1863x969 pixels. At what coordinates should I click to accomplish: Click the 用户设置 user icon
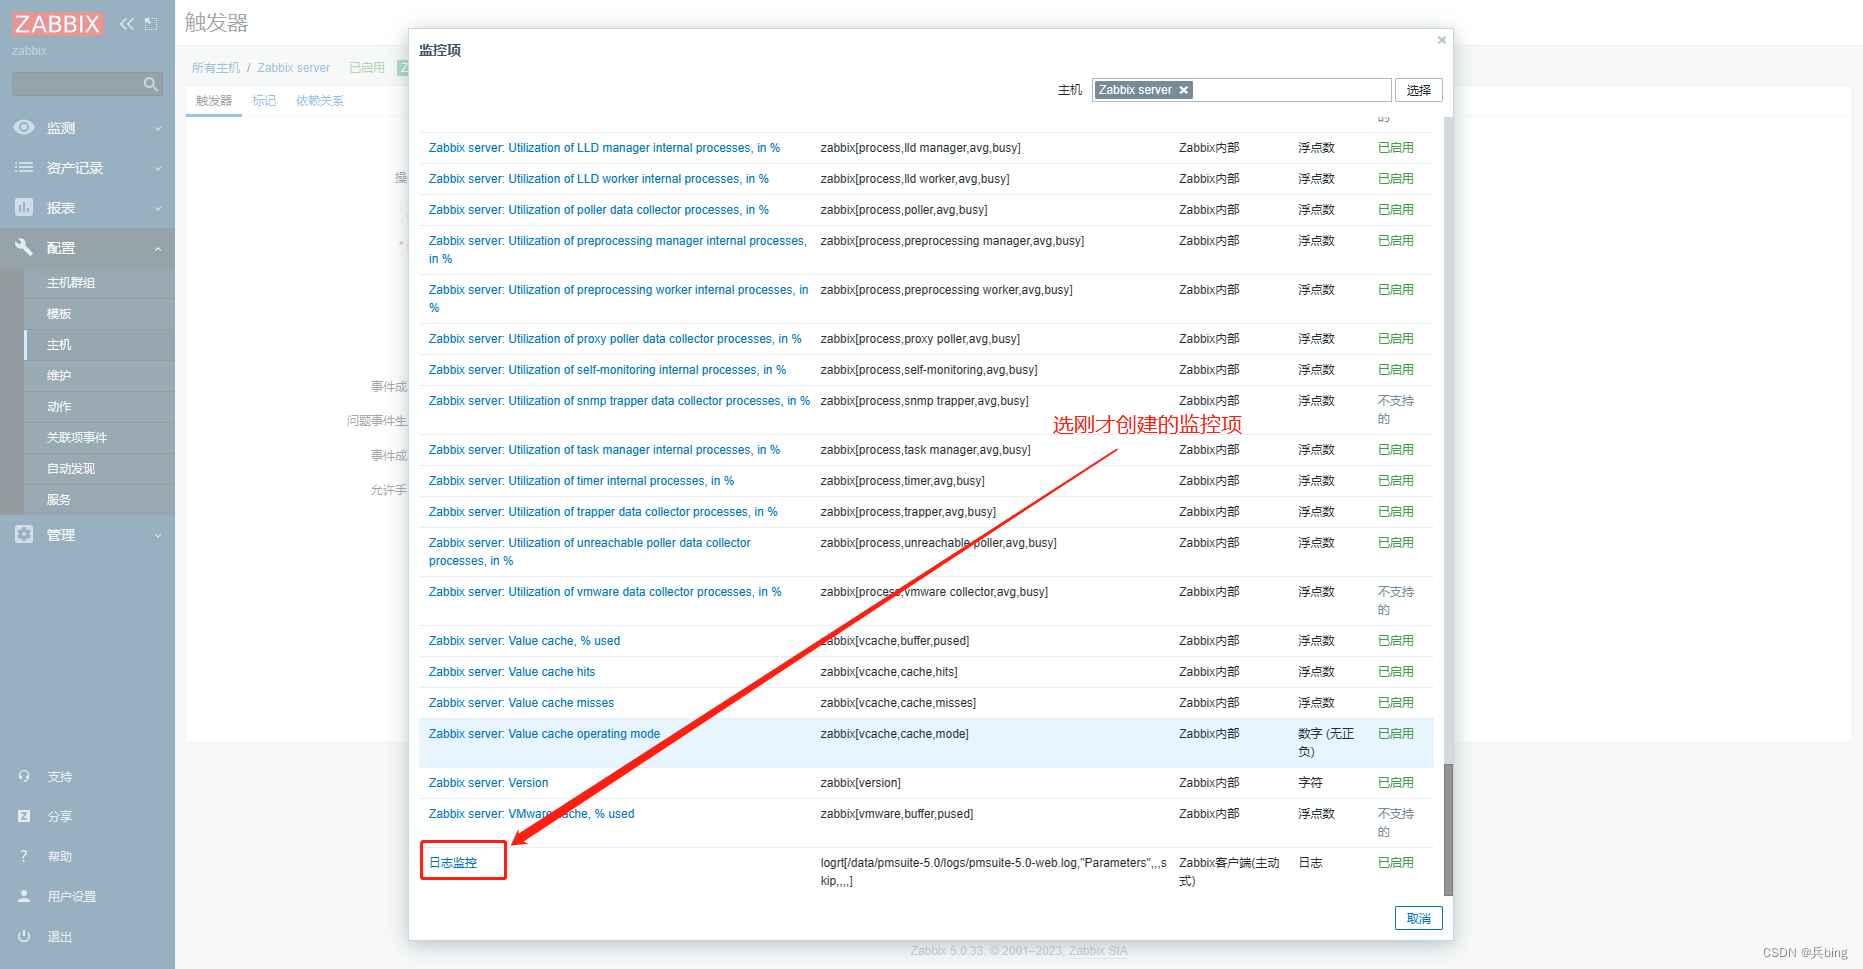[x=24, y=896]
